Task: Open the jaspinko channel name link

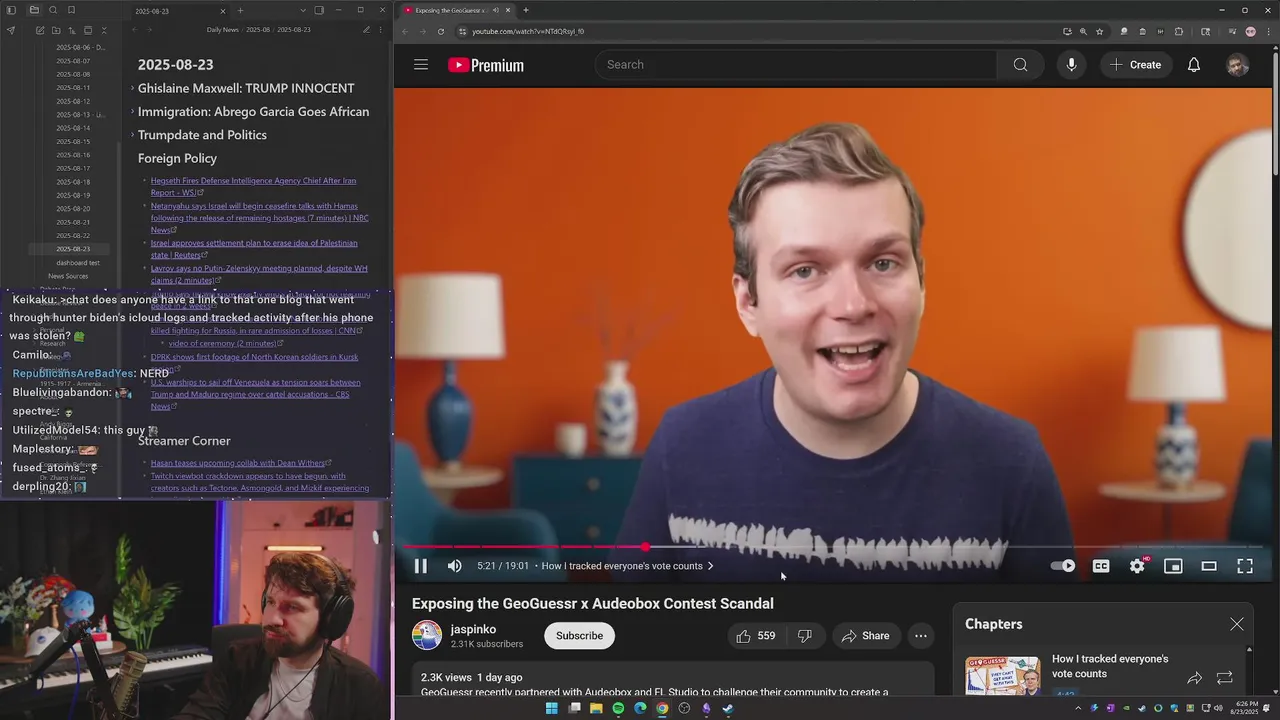Action: point(473,629)
